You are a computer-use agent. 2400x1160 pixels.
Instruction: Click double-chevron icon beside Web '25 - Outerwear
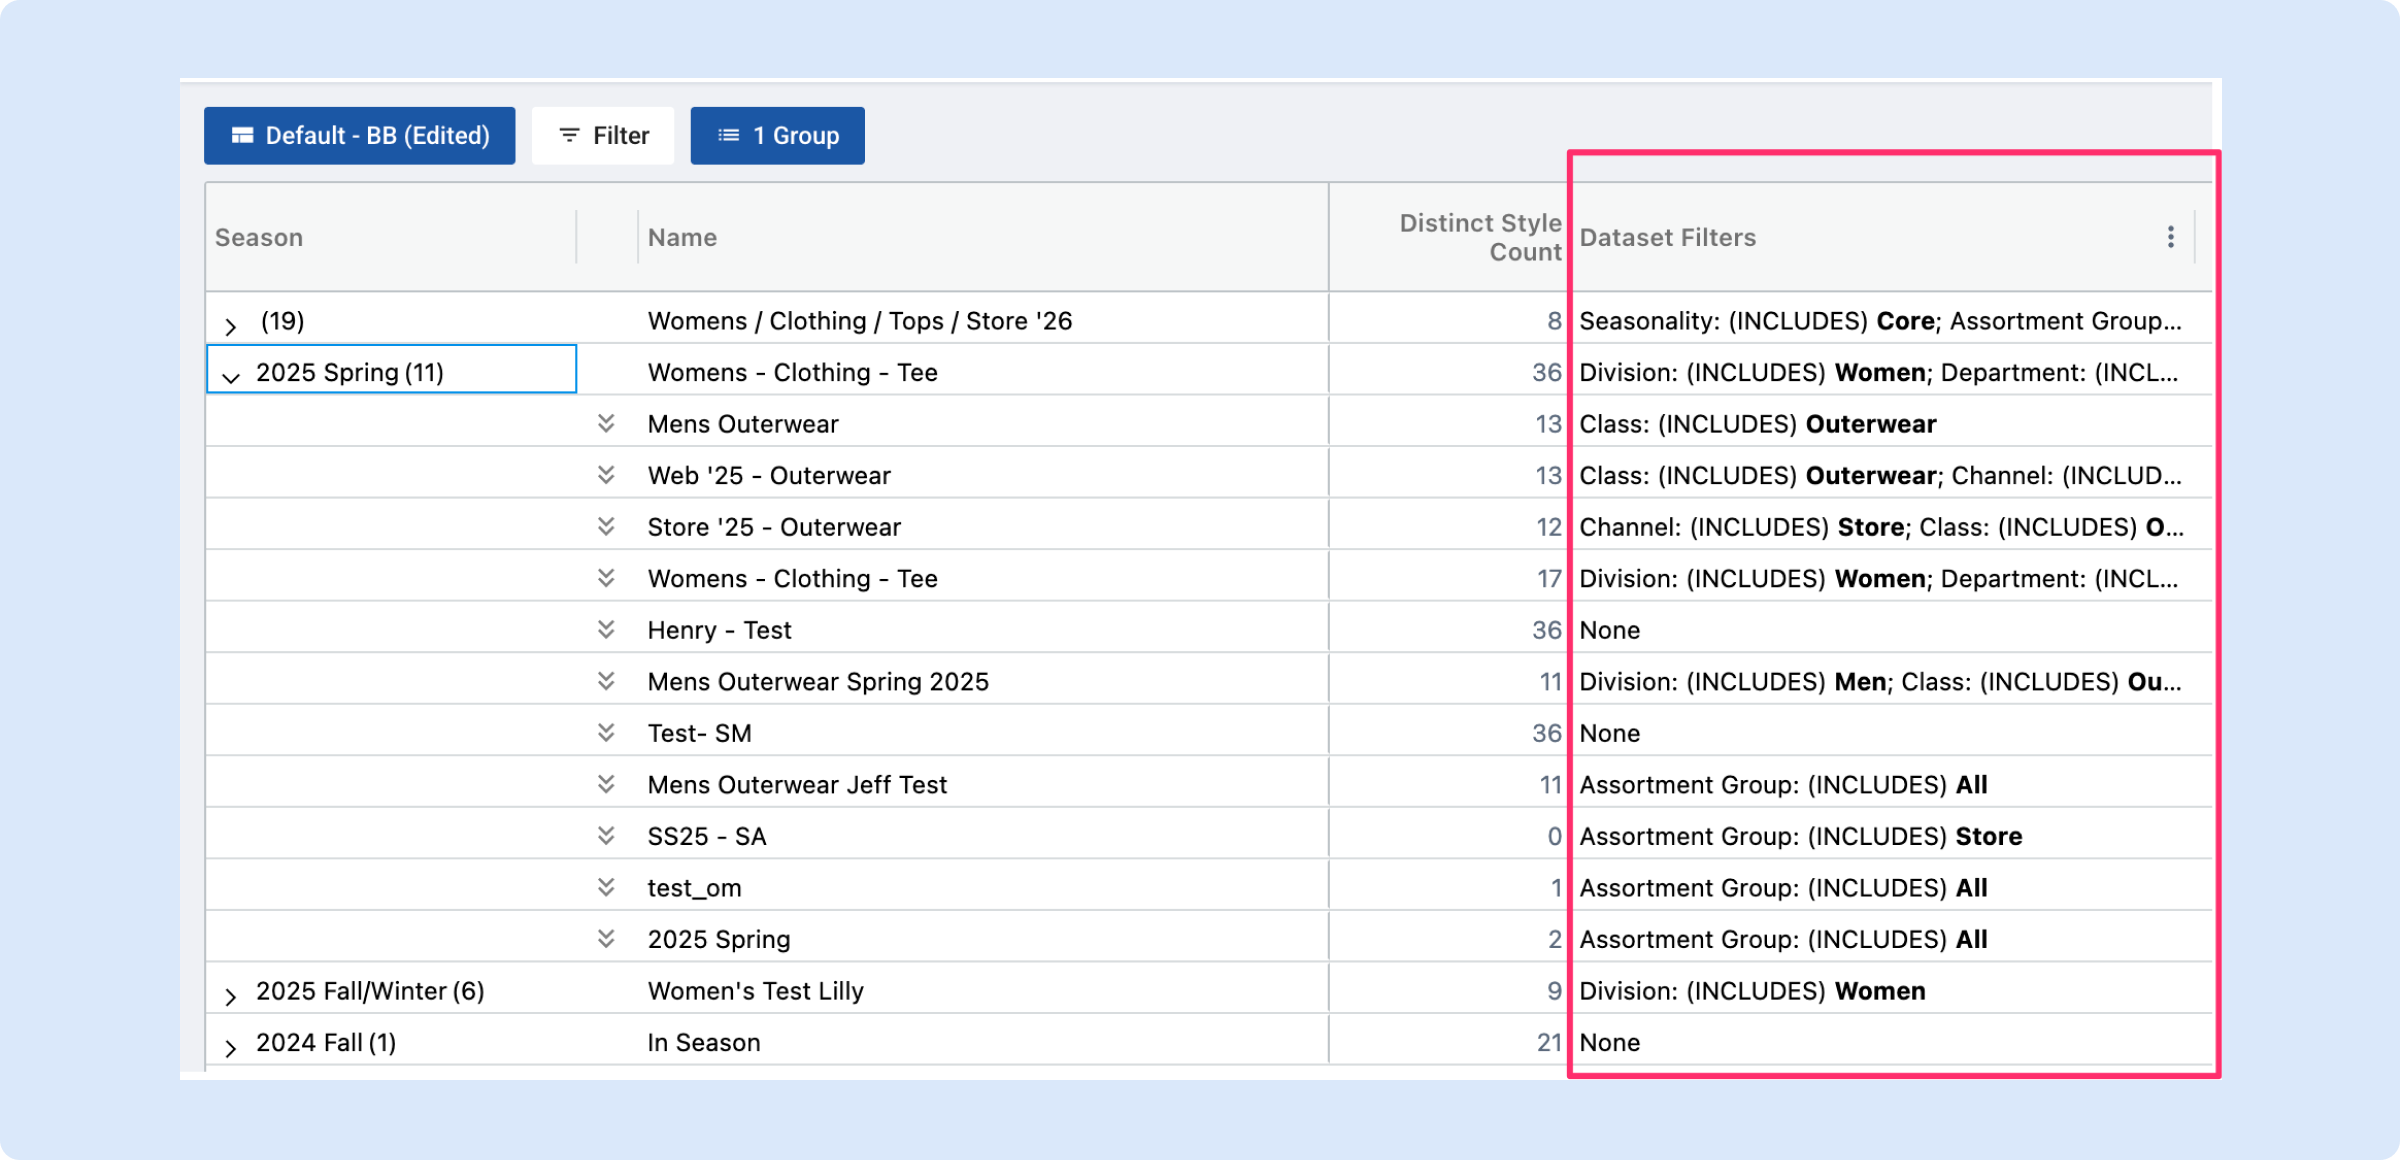click(x=606, y=475)
